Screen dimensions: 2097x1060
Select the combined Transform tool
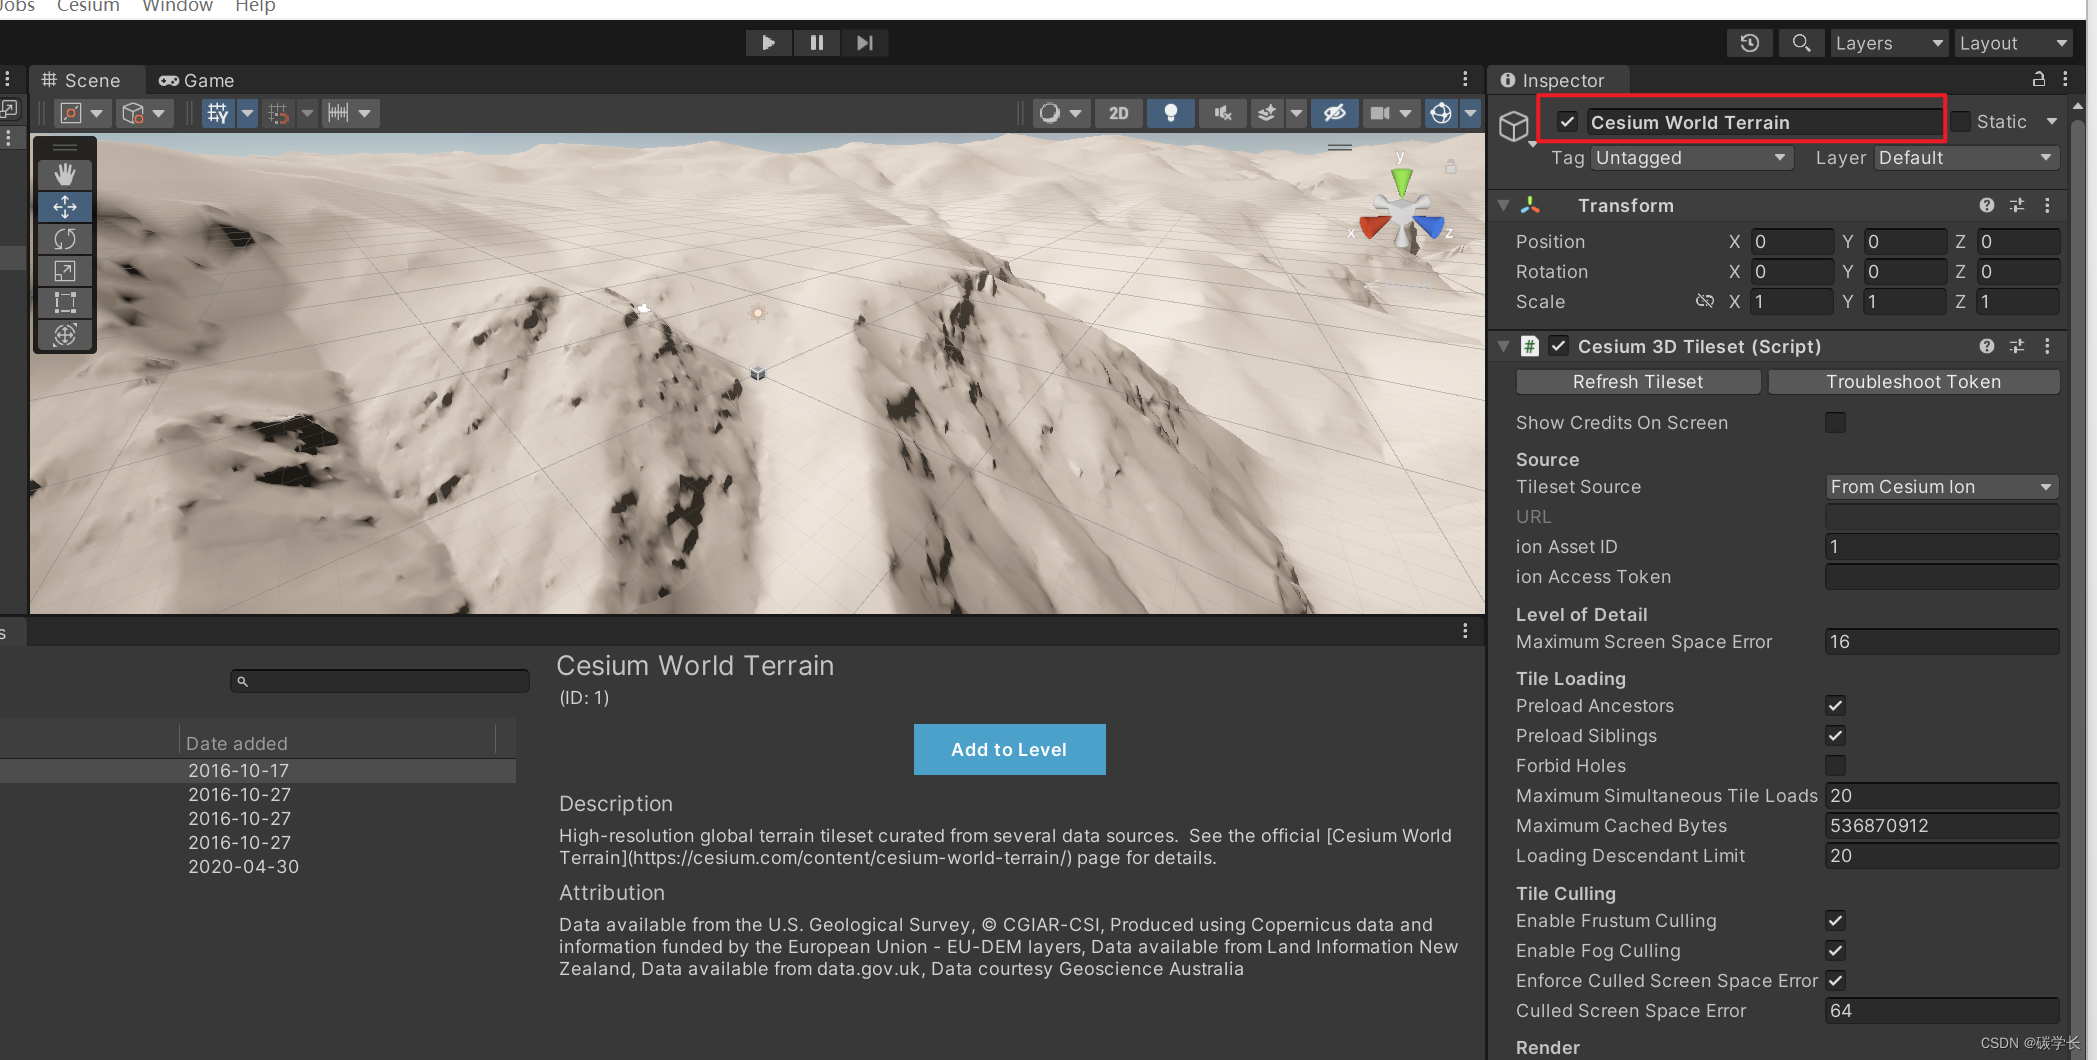click(x=65, y=335)
